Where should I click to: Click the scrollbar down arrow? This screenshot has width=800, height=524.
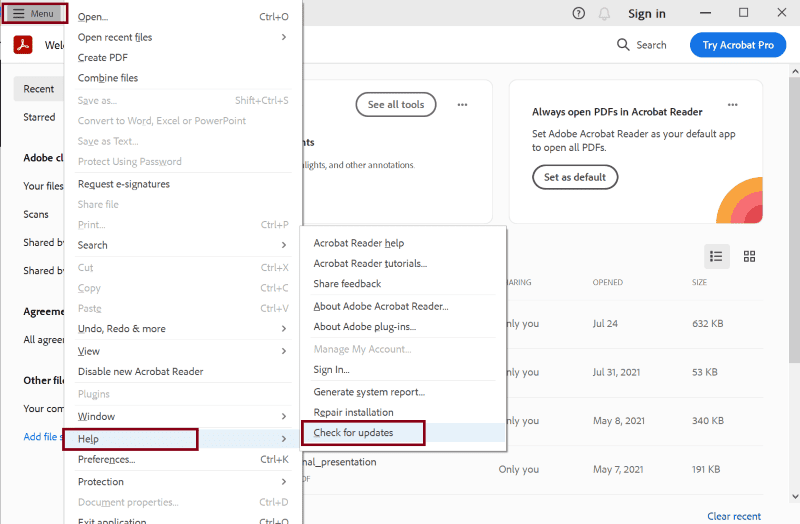point(795,496)
